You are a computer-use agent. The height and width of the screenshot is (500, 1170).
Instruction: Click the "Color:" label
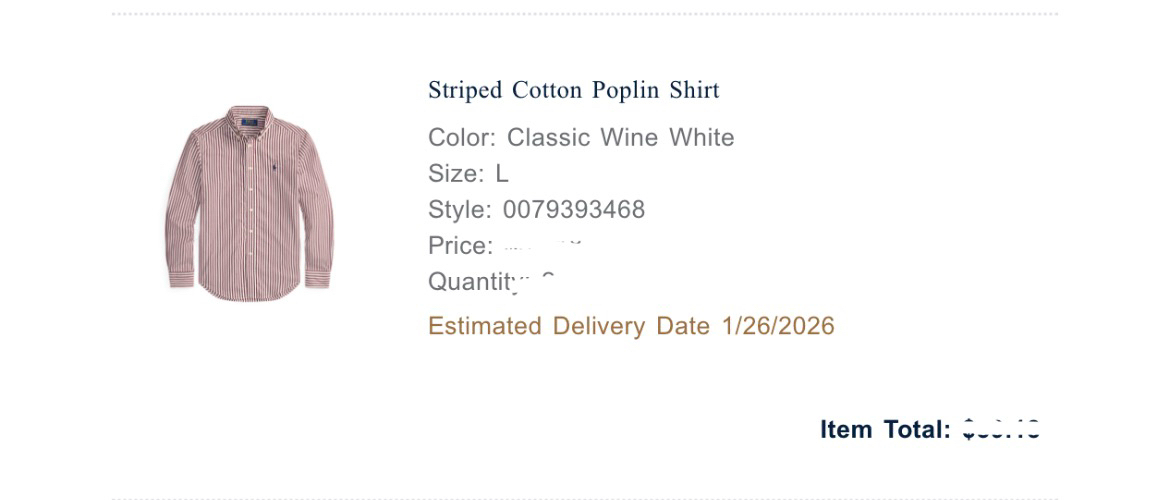click(461, 138)
